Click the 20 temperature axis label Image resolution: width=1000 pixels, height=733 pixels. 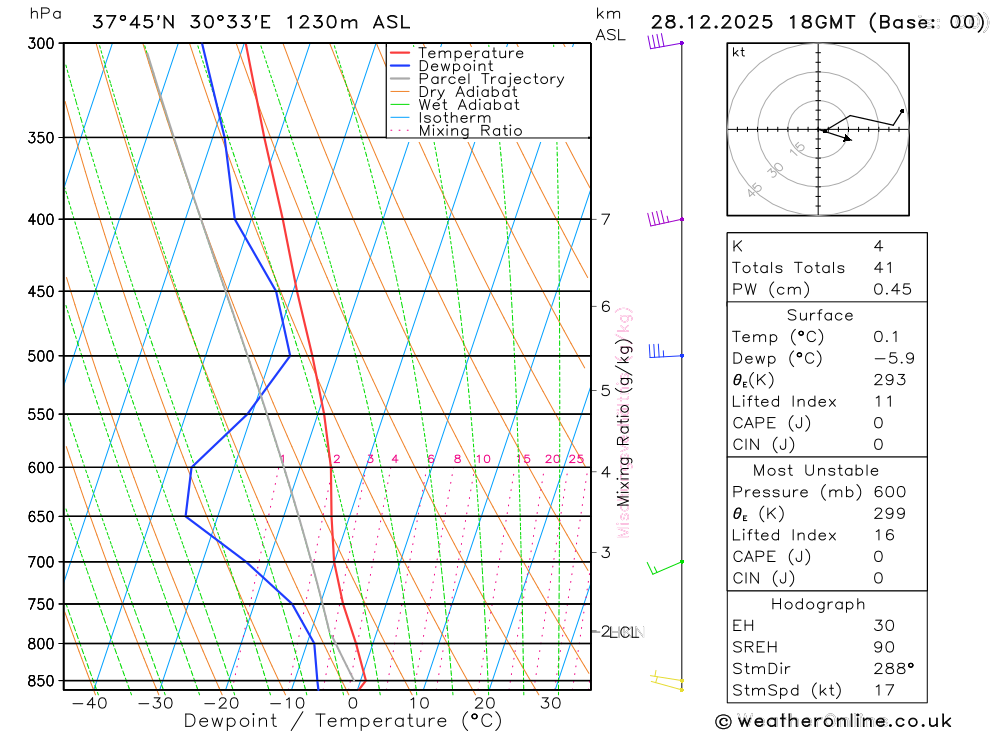[x=484, y=703]
